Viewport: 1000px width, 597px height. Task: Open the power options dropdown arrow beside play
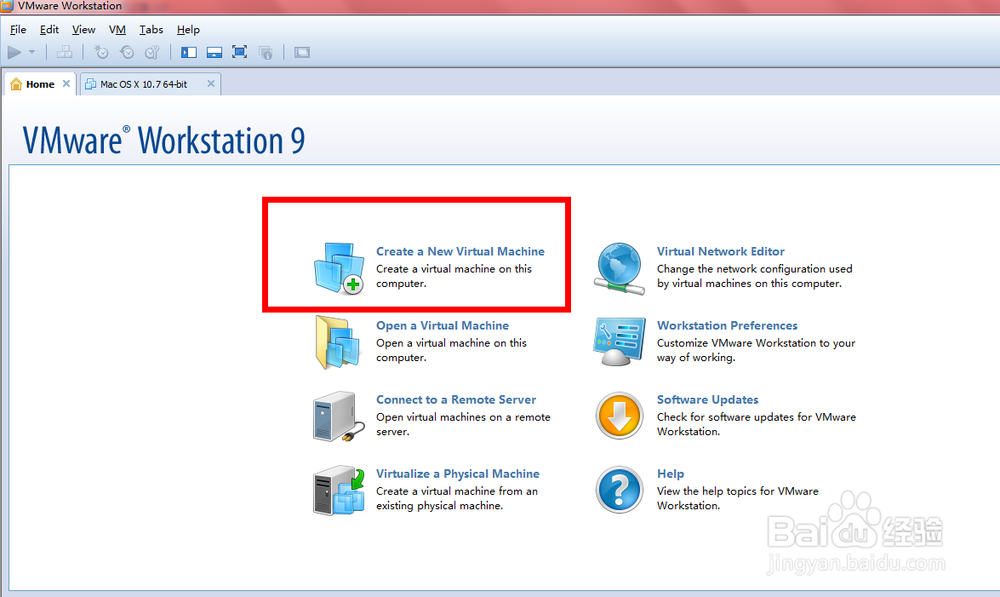[32, 52]
